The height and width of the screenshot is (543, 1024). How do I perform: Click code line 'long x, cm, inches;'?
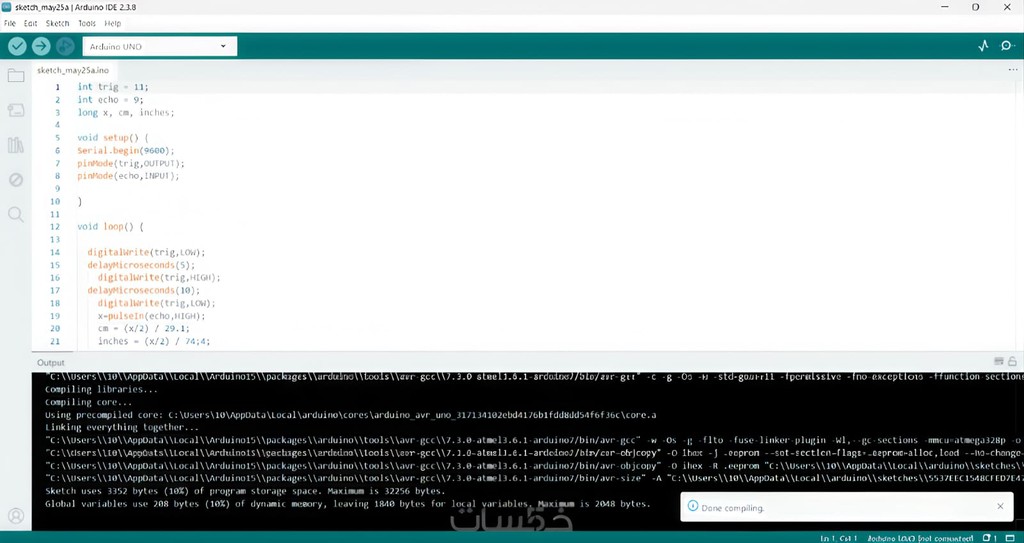tap(126, 112)
